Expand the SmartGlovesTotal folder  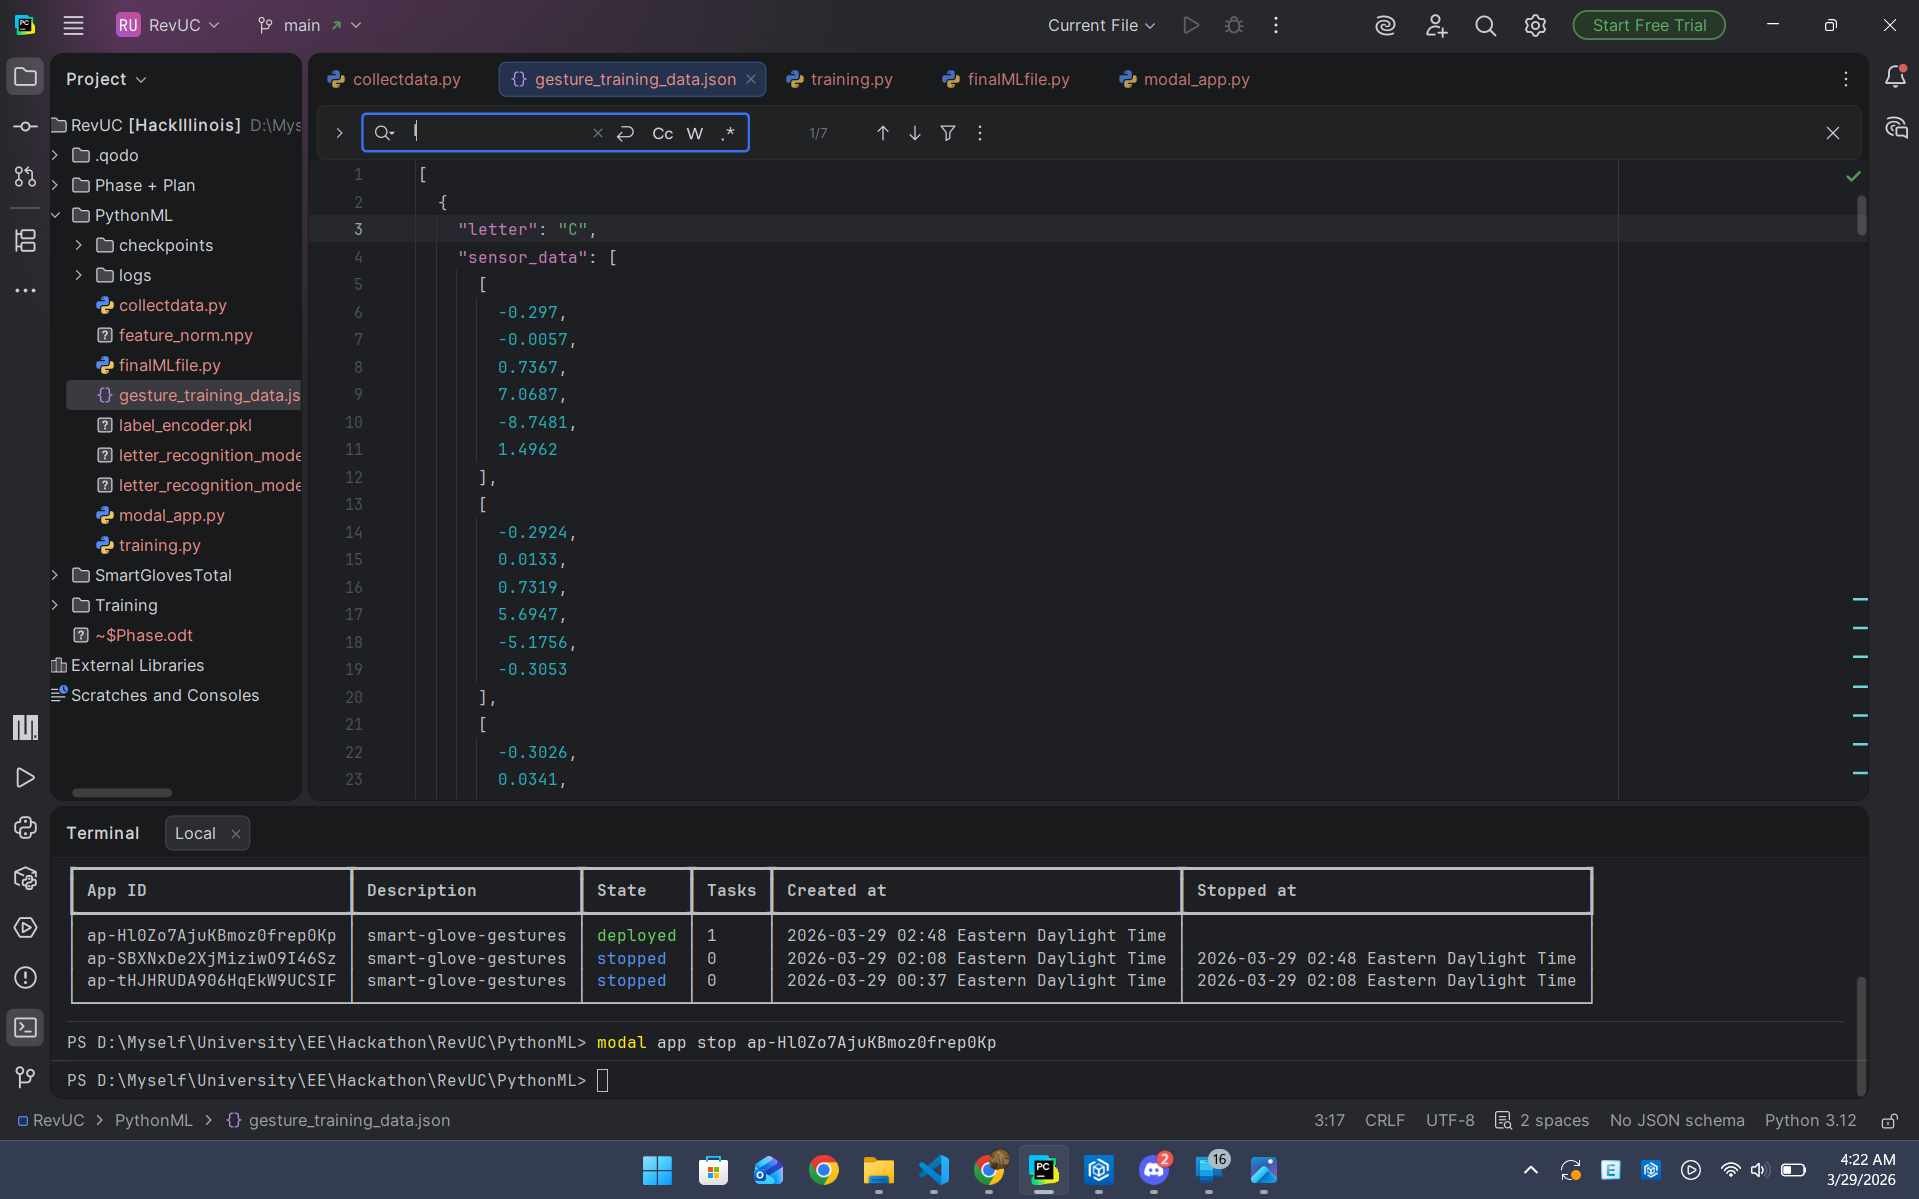55,575
